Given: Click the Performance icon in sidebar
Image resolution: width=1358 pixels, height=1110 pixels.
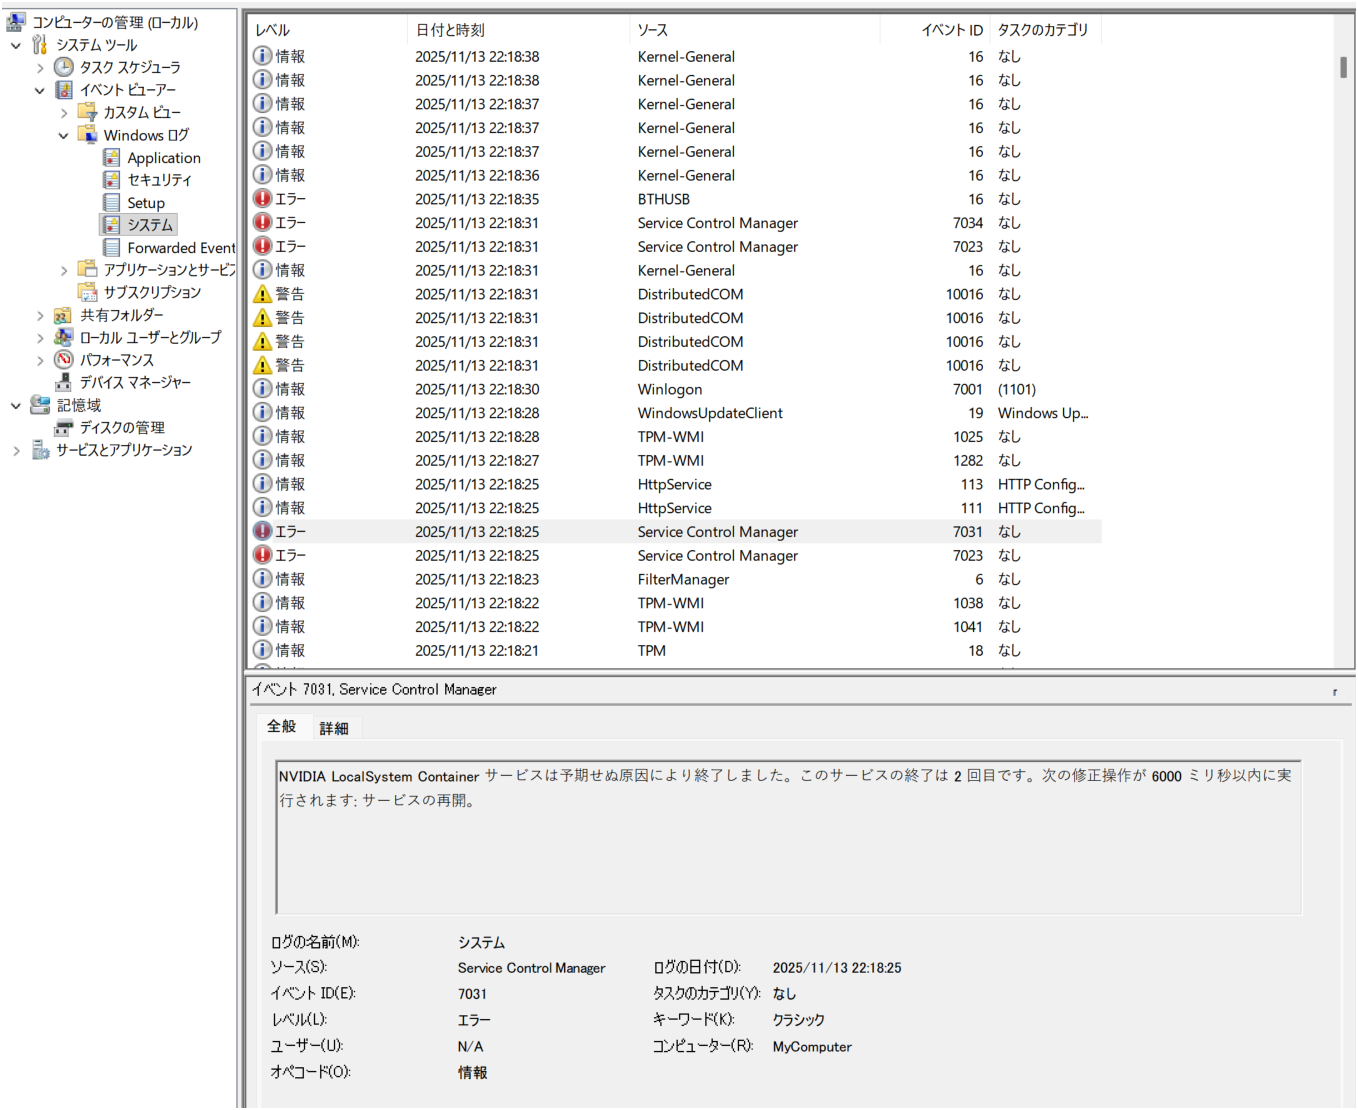Looking at the screenshot, I should pos(64,360).
